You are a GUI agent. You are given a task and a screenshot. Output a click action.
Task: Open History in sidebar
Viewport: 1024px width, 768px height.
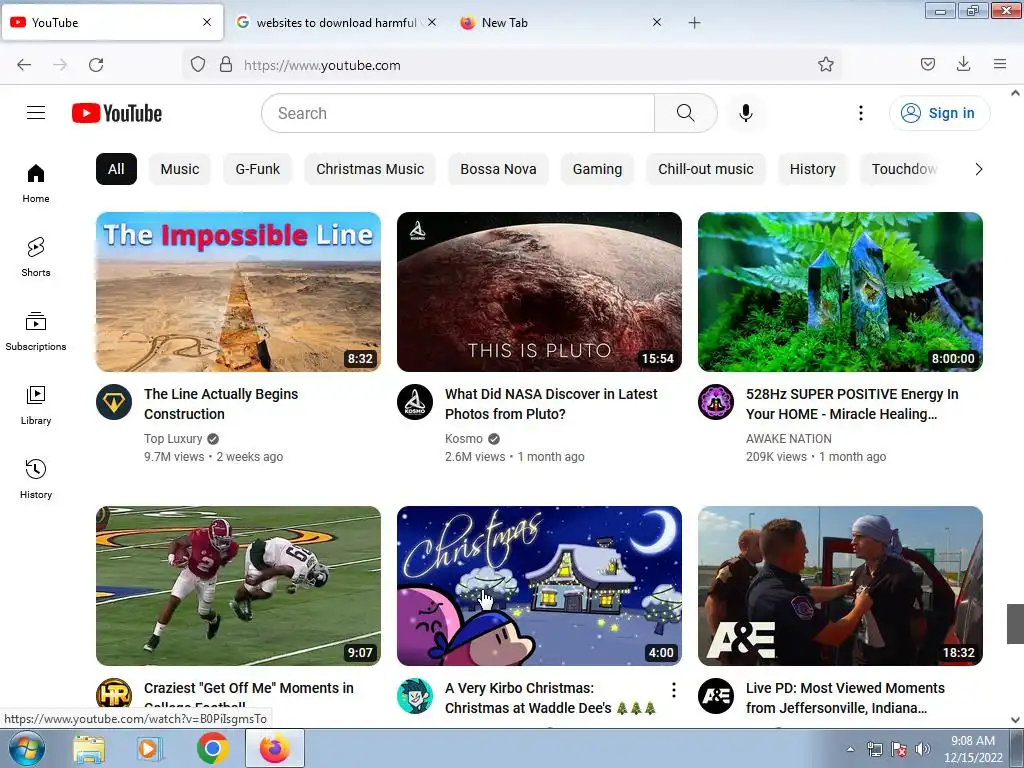click(x=36, y=479)
